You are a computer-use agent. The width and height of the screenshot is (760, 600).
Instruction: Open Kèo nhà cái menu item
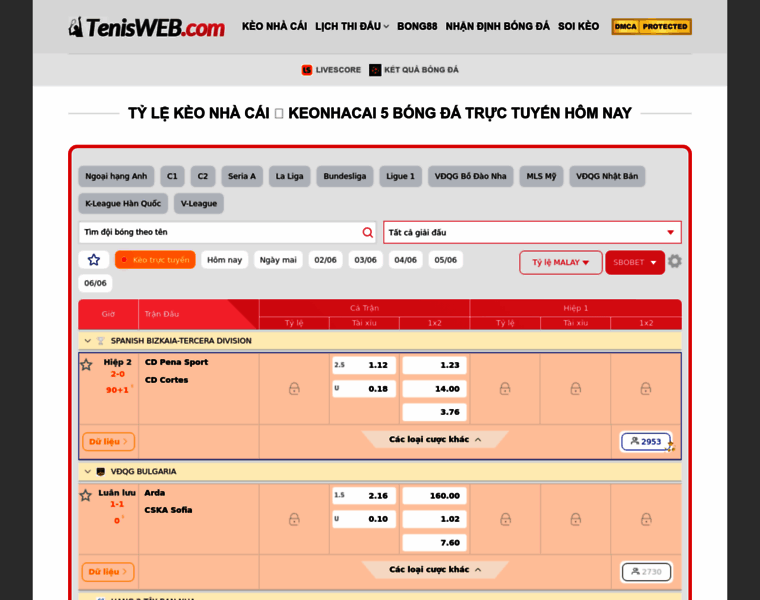[275, 26]
